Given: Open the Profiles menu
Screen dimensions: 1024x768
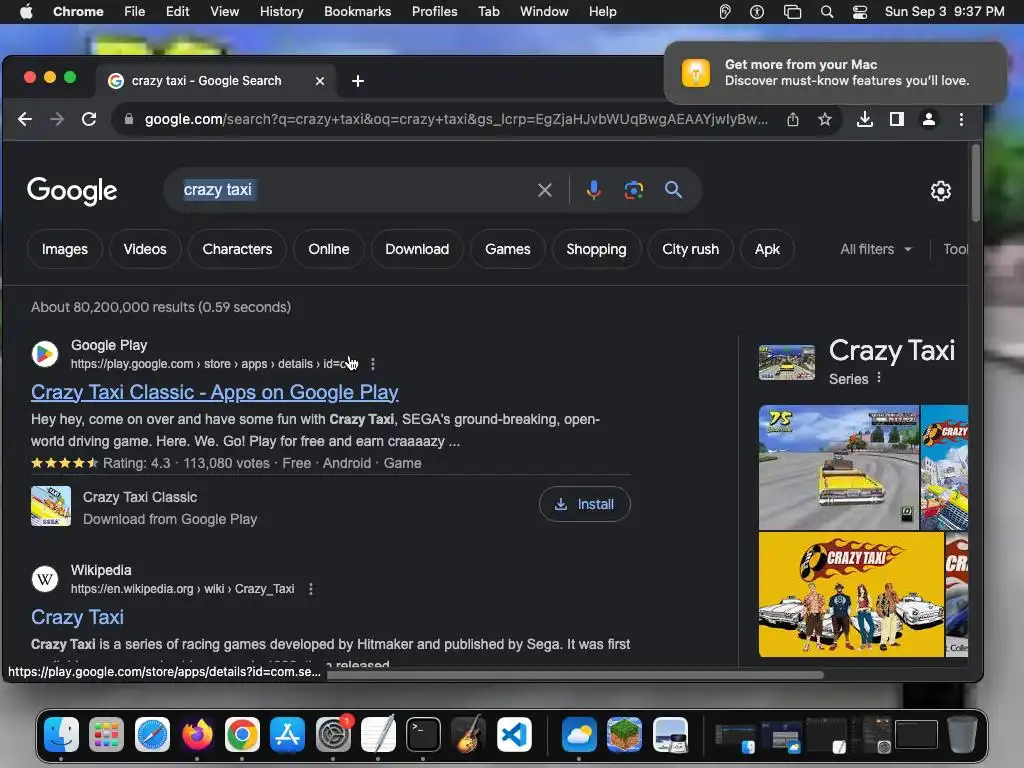Looking at the screenshot, I should pyautogui.click(x=434, y=11).
